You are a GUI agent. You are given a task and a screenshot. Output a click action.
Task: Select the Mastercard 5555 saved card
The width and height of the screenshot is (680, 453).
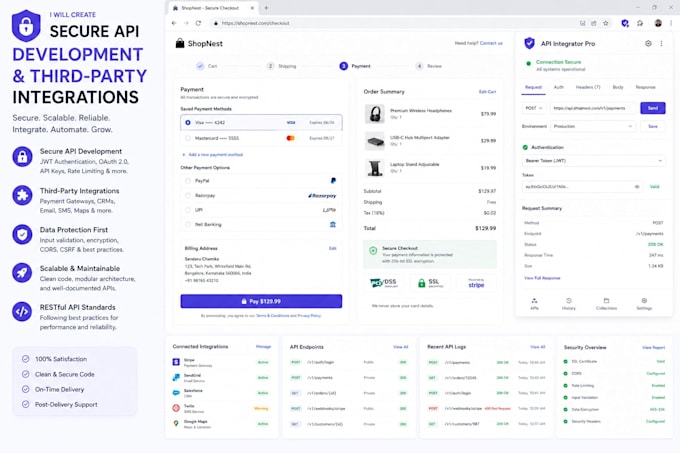(x=261, y=138)
